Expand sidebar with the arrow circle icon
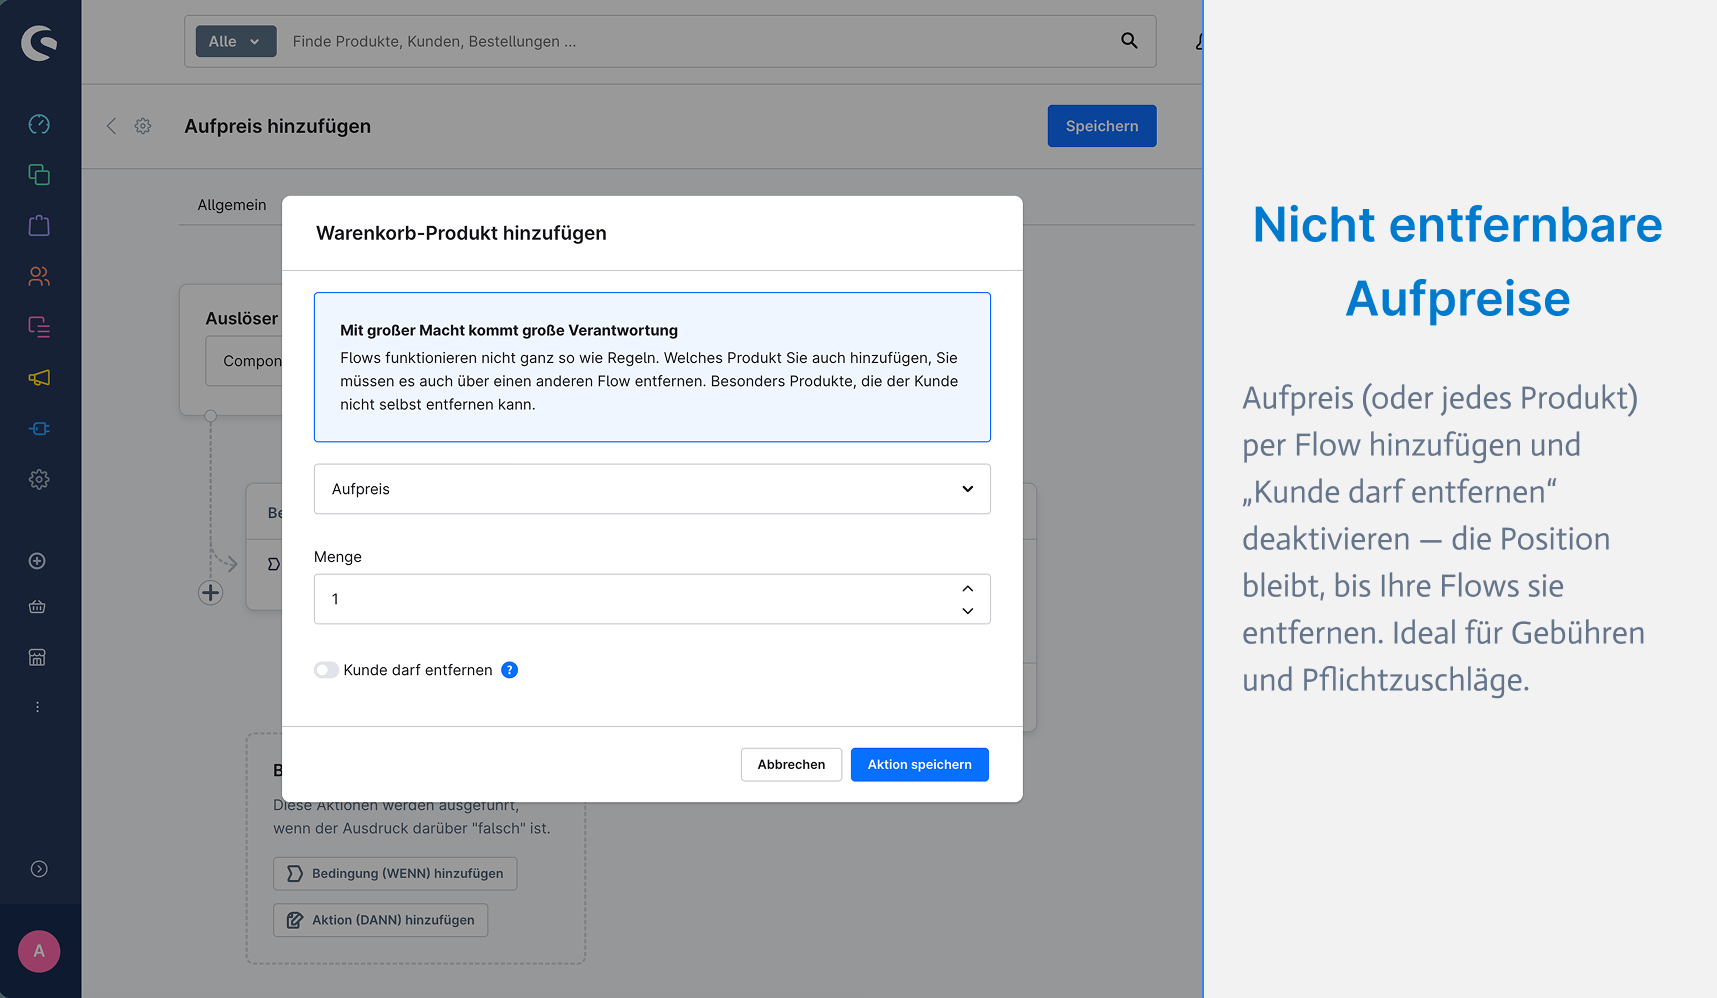Screen dimensions: 1717x998 pos(39,869)
